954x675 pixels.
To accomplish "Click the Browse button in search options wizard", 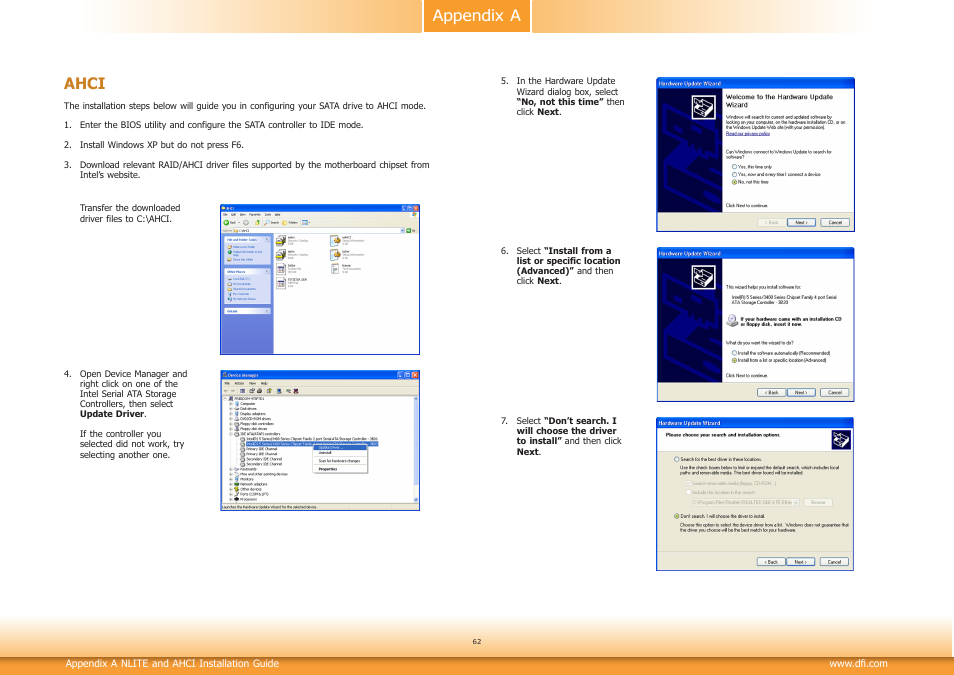I will 818,502.
